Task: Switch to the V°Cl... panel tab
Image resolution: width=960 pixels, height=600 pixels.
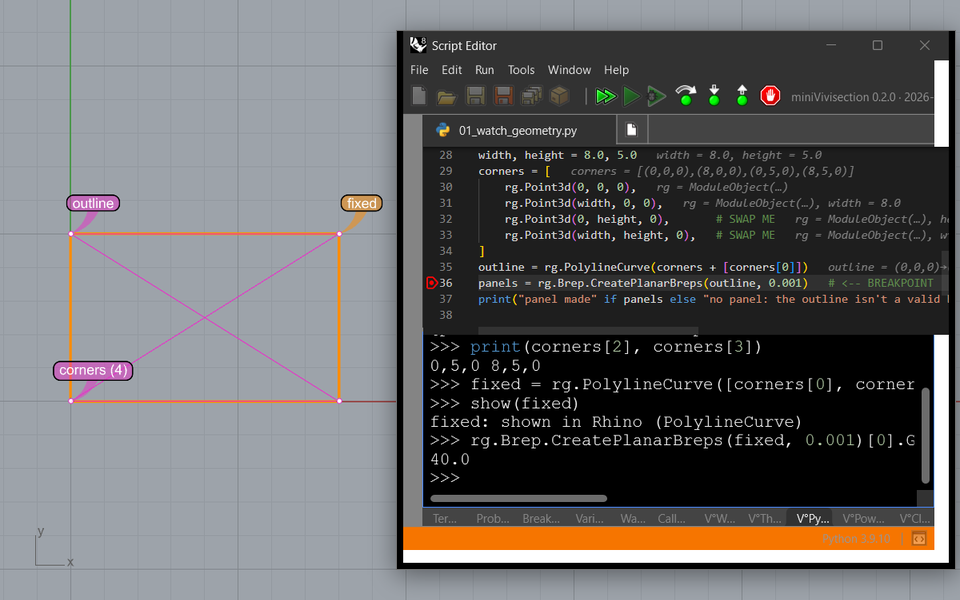Action: [915, 519]
